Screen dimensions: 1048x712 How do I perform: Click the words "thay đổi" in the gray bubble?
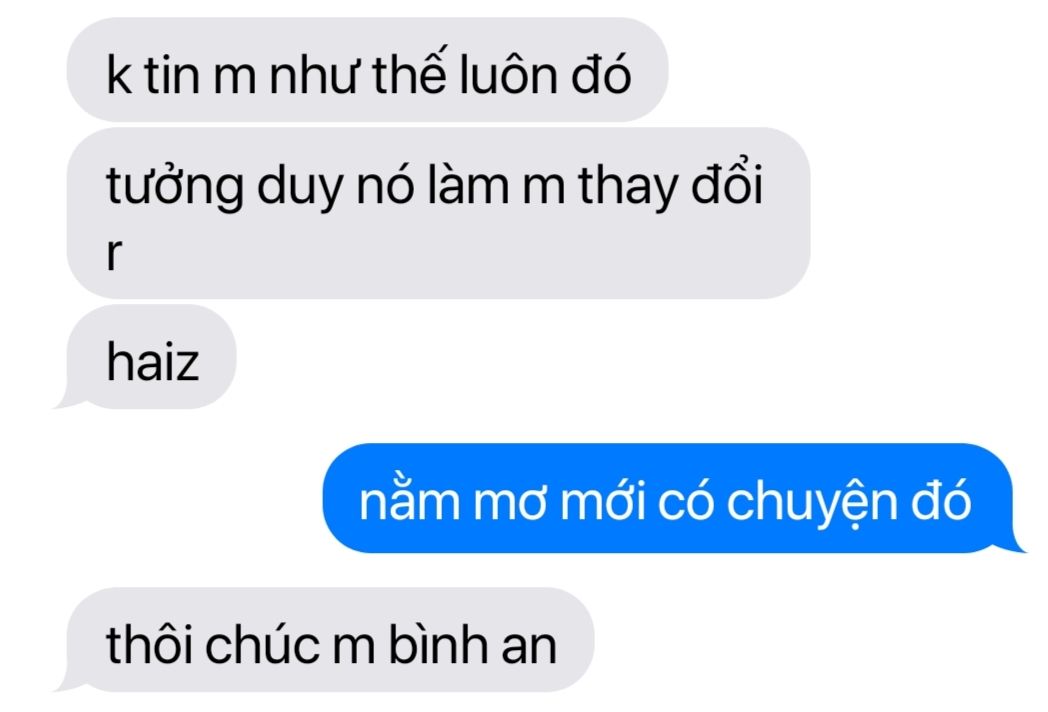[x=670, y=183]
